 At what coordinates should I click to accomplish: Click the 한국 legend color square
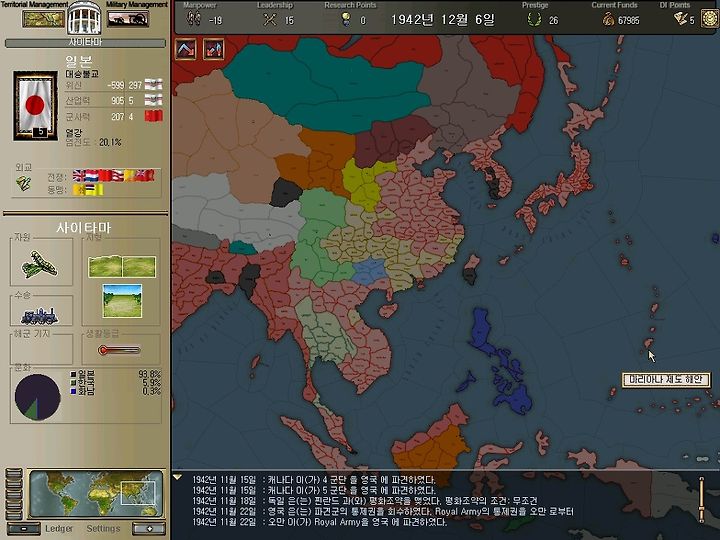[73, 382]
